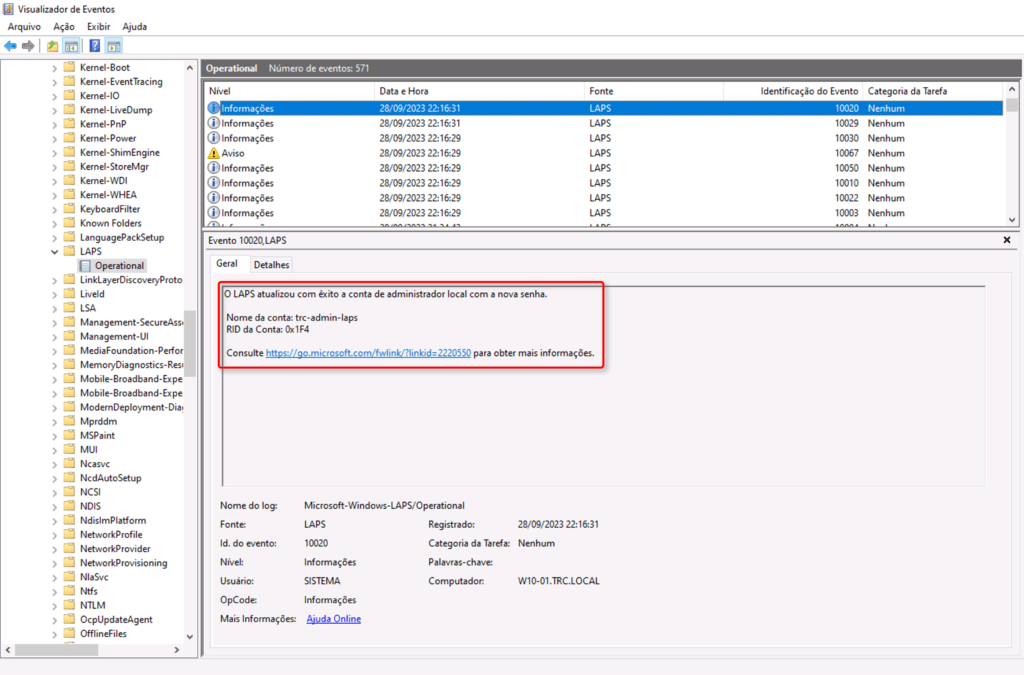Switch to the Detalhes tab
This screenshot has width=1024, height=675.
(x=270, y=265)
